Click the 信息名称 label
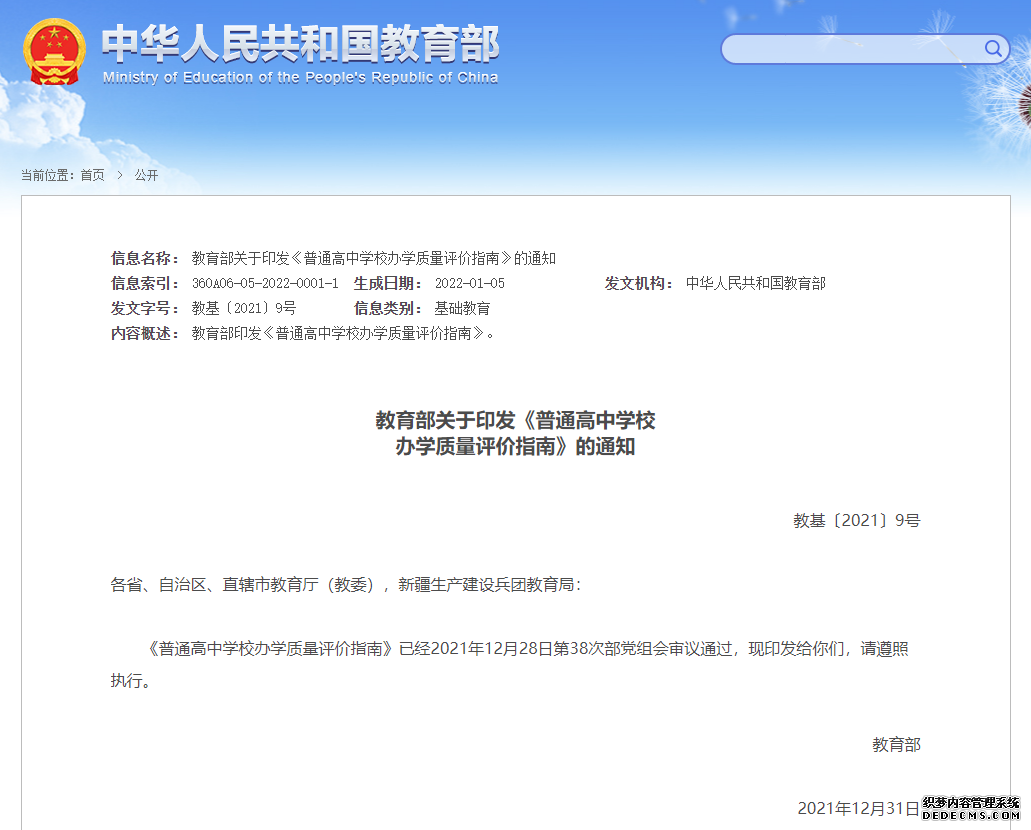This screenshot has height=830, width=1031. (145, 258)
